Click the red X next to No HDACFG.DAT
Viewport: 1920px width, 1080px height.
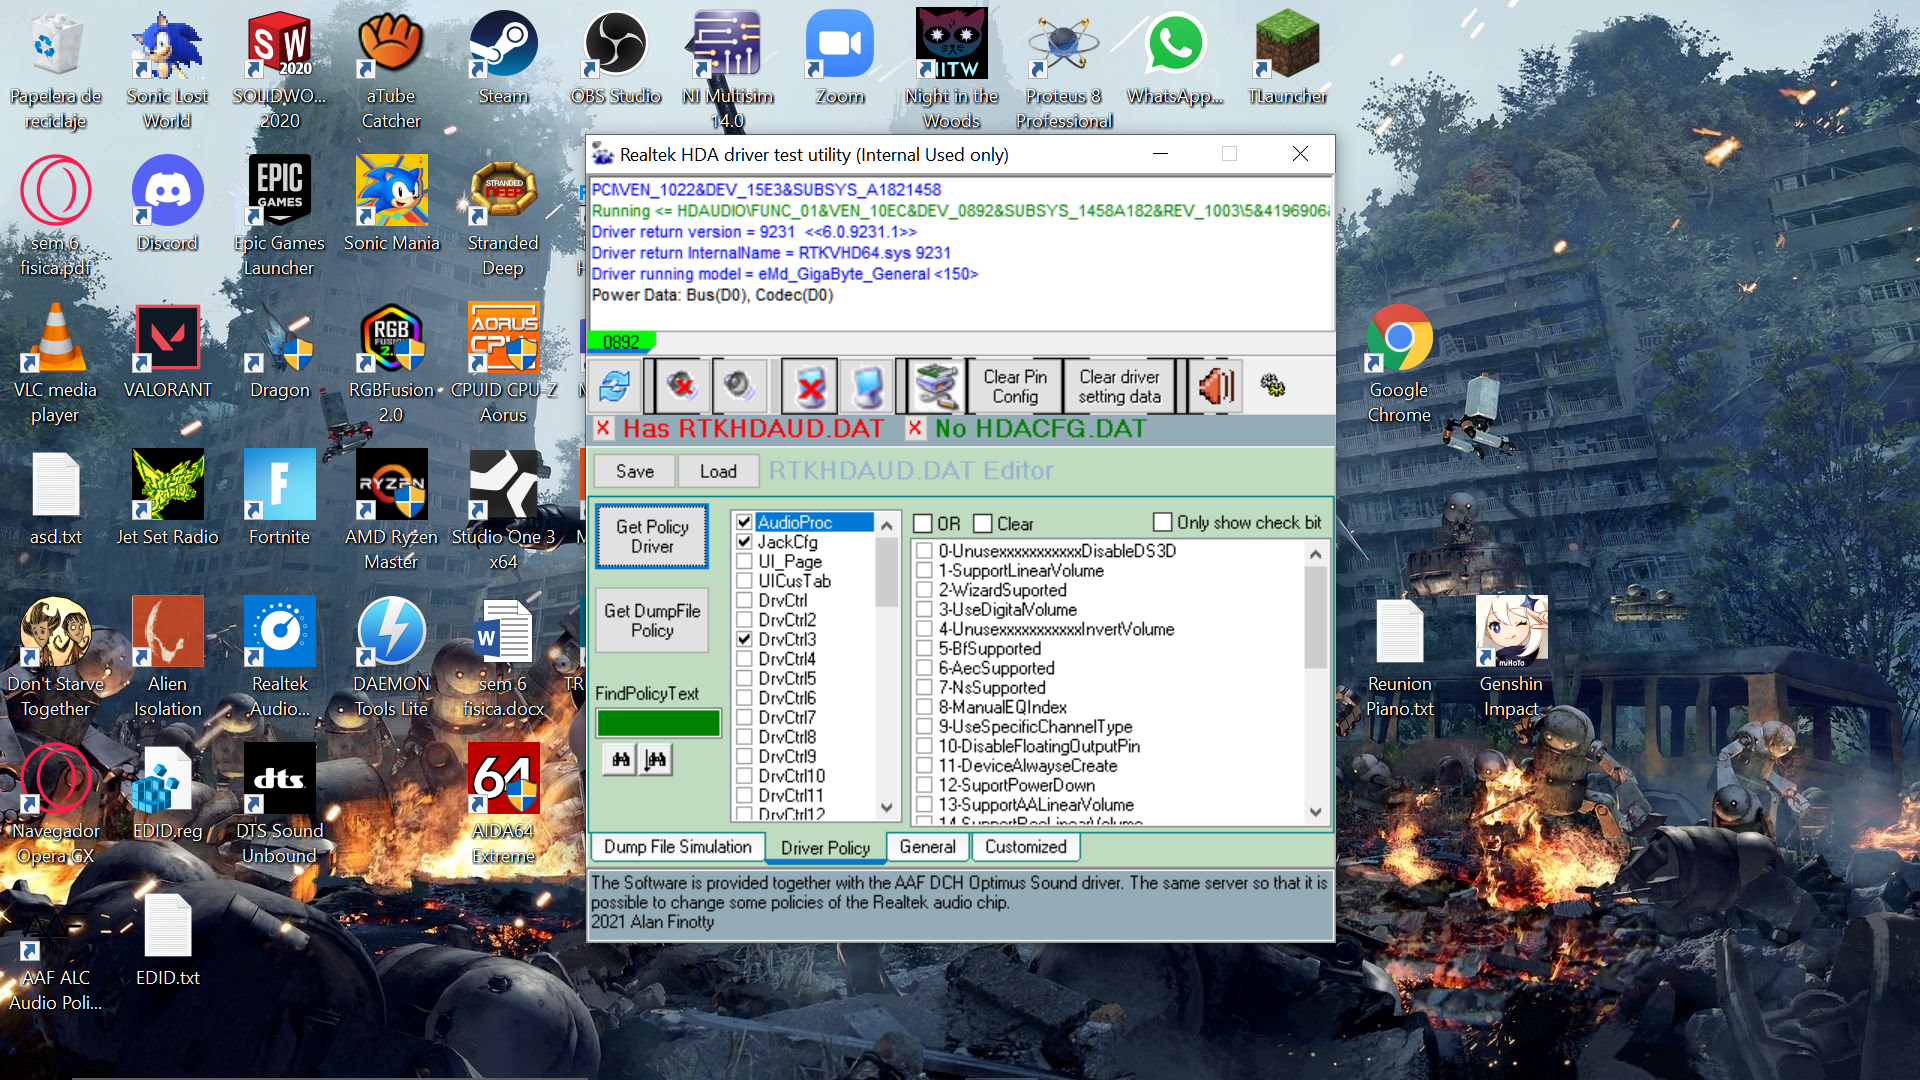(x=914, y=428)
